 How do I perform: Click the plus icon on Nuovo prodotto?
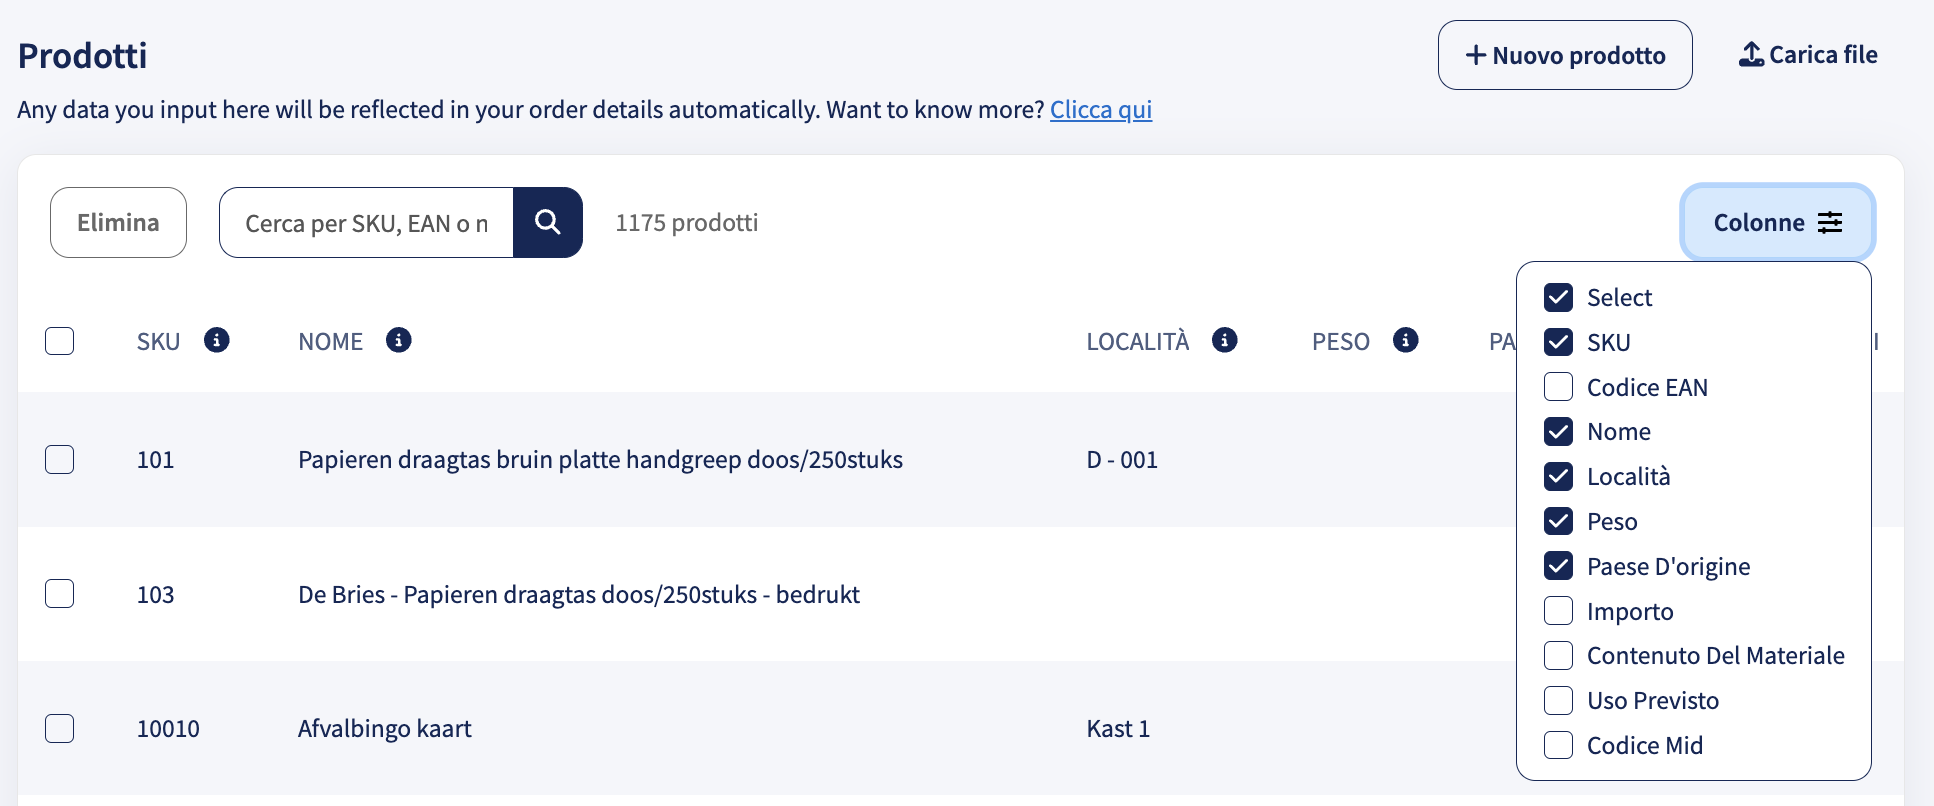pos(1476,55)
